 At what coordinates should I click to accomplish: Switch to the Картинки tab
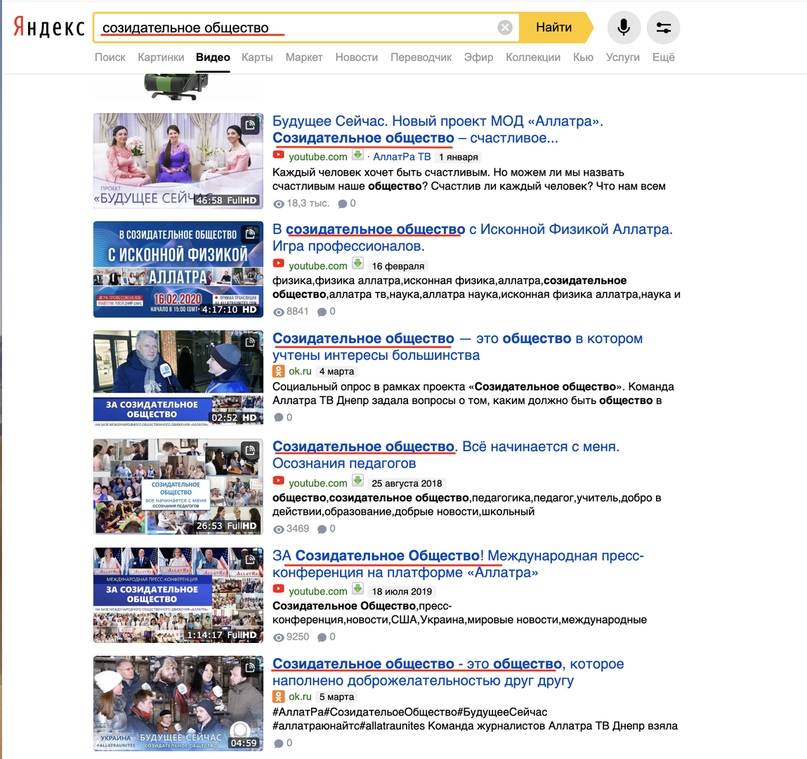pos(161,57)
